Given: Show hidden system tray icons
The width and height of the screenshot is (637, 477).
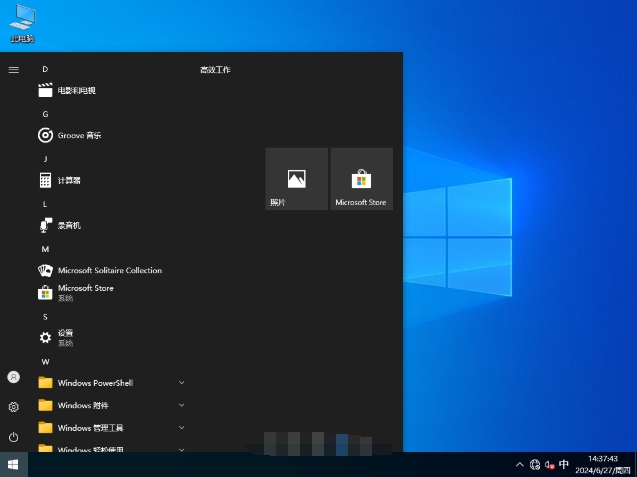Looking at the screenshot, I should pyautogui.click(x=519, y=465).
